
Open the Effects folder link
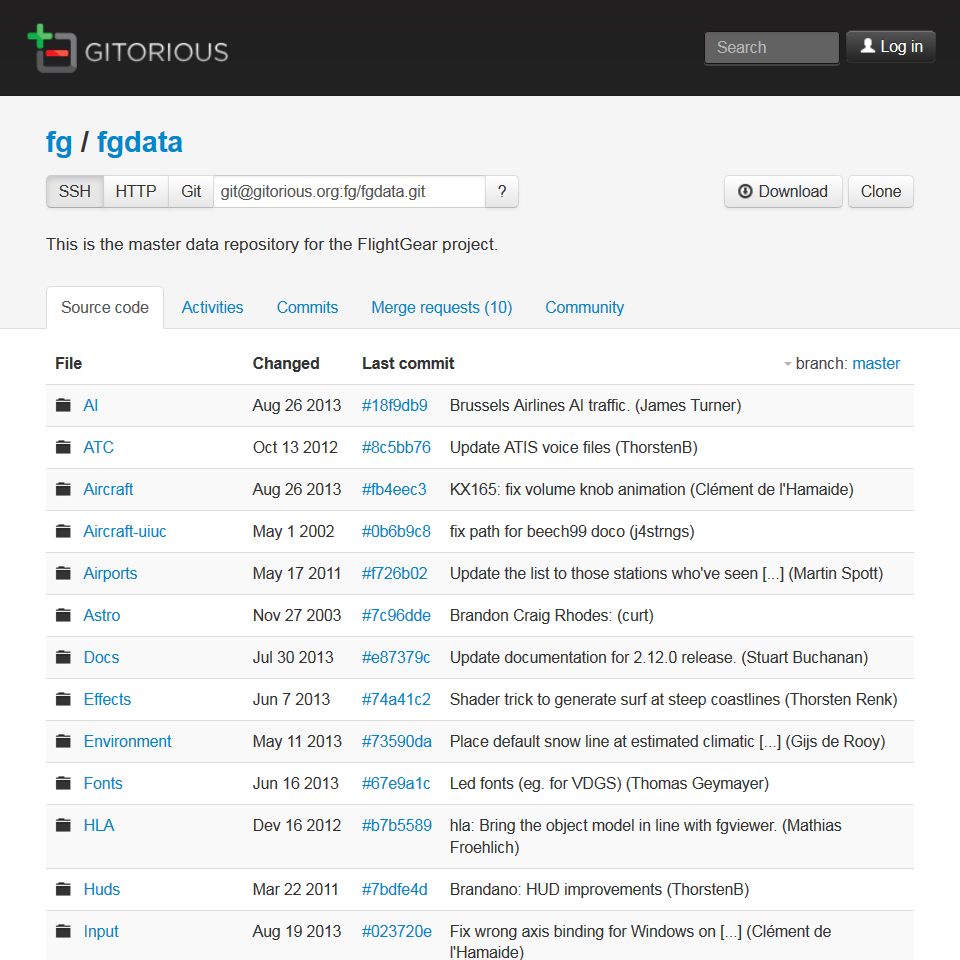pyautogui.click(x=107, y=699)
